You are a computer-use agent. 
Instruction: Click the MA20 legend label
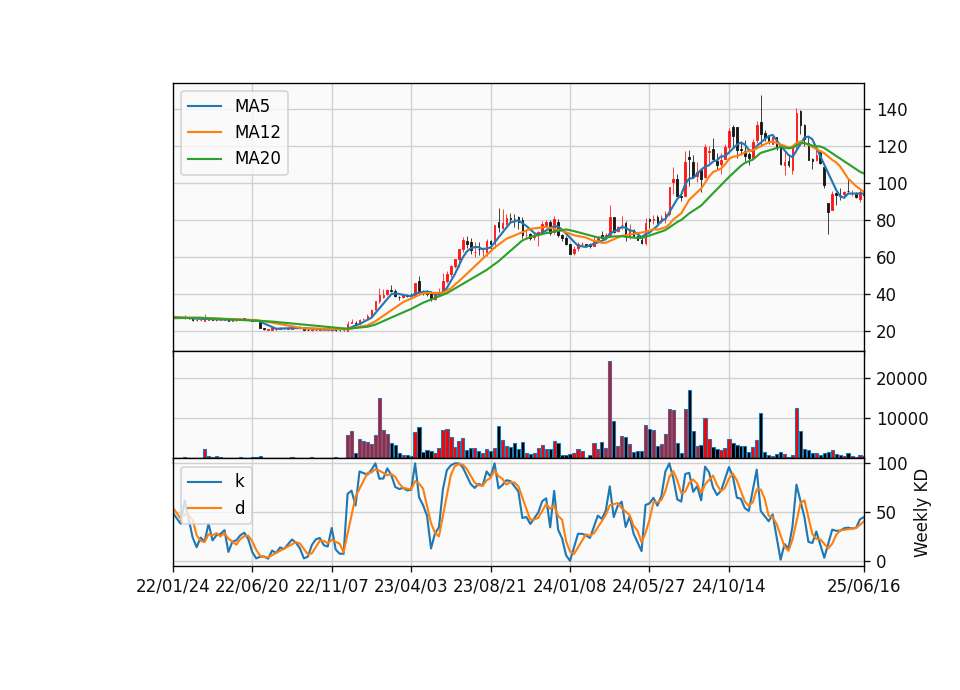point(257,159)
